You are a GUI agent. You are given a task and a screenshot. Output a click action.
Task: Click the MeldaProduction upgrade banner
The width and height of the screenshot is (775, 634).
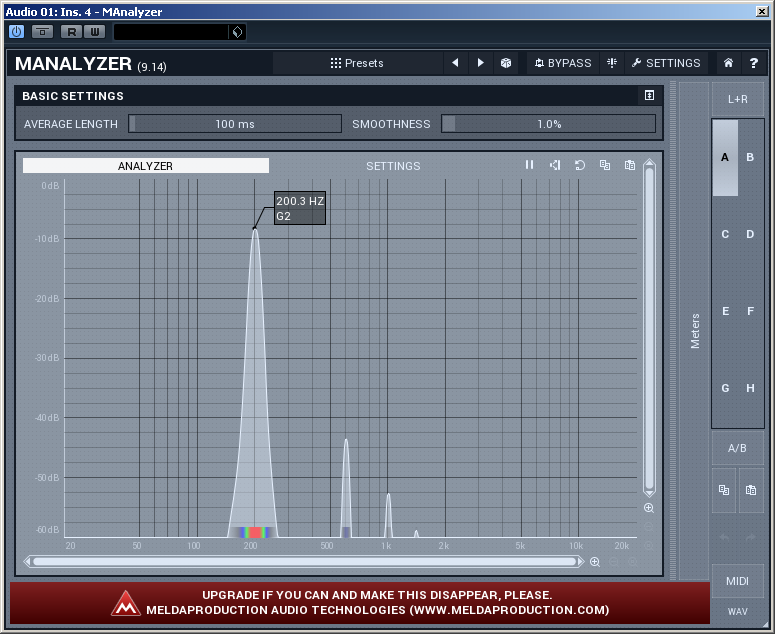tap(360, 603)
